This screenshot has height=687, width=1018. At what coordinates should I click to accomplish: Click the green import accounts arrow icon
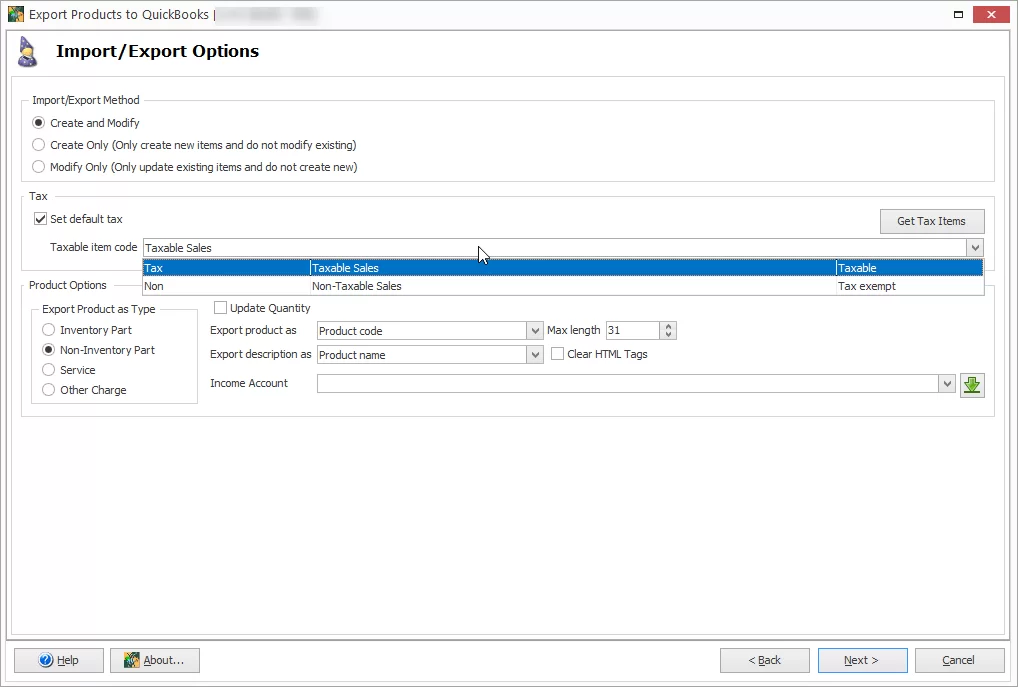971,384
